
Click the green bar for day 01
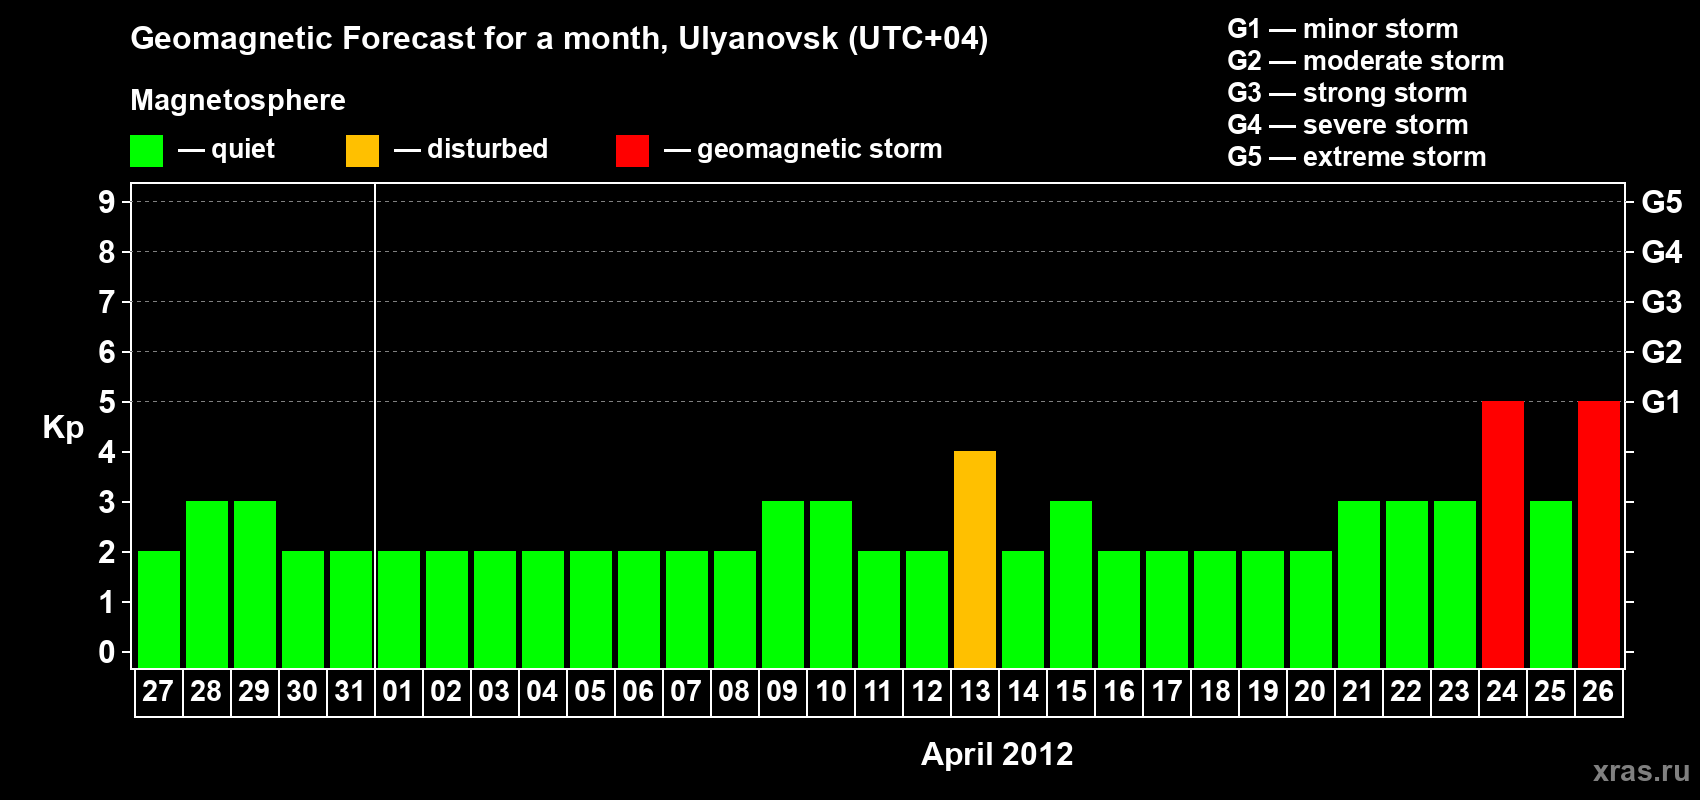(x=399, y=609)
